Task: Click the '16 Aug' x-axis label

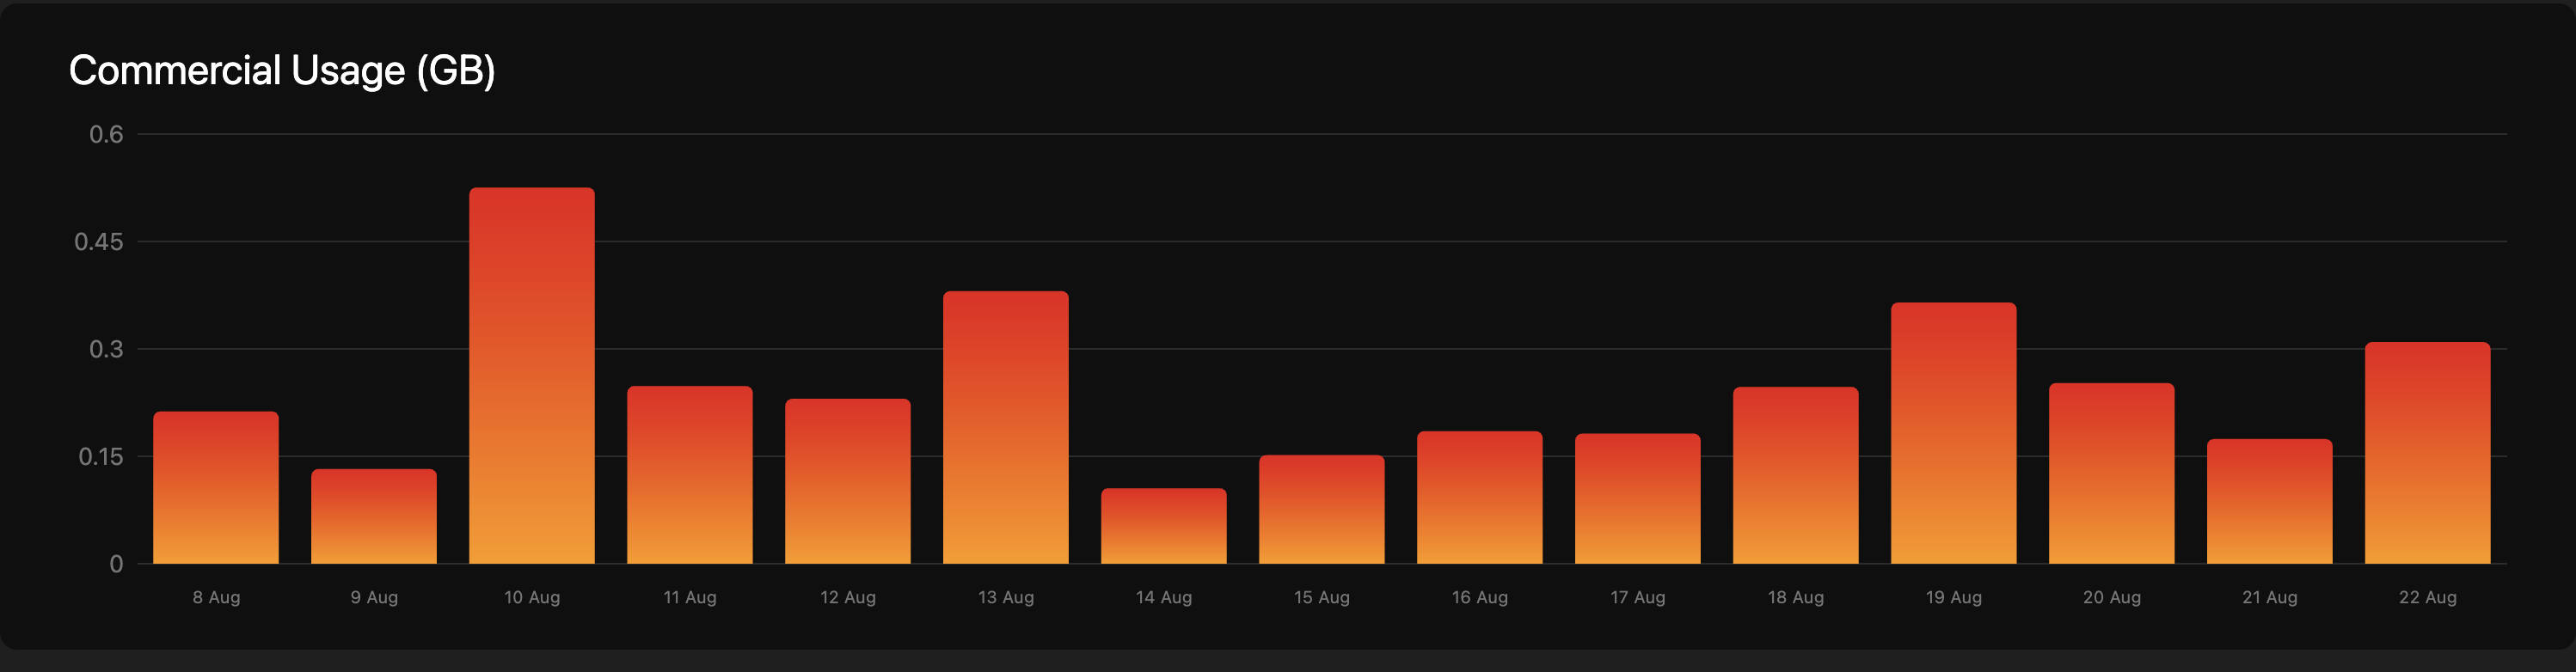Action: click(x=1480, y=597)
